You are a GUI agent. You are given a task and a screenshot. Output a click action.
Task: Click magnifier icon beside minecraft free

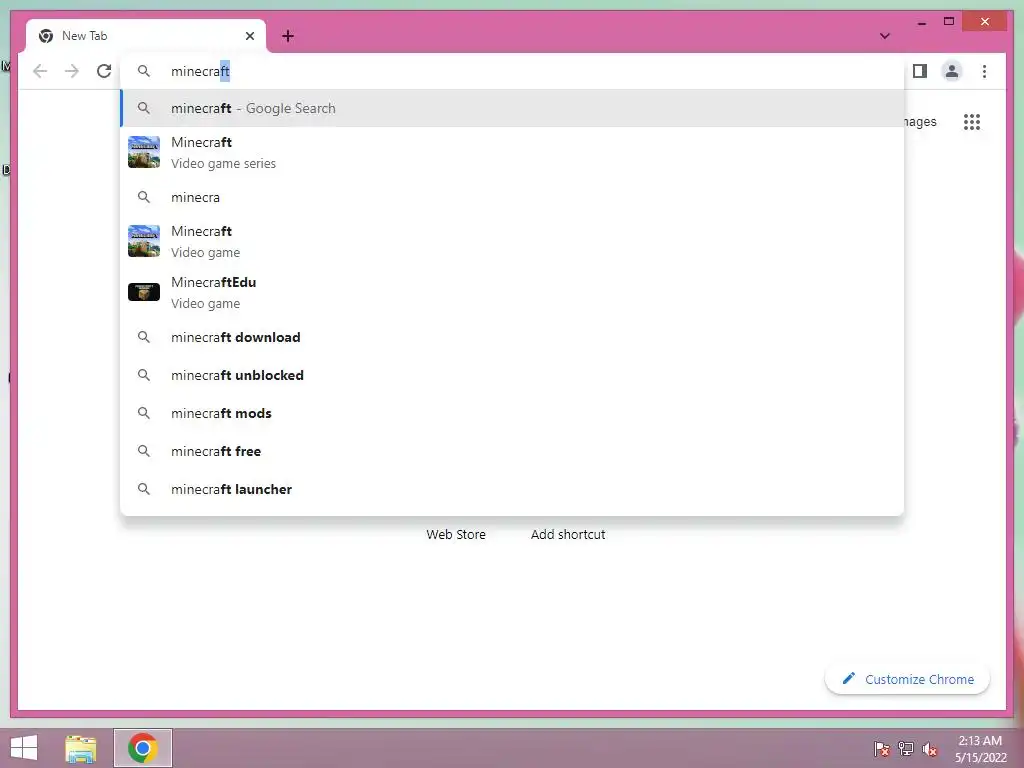144,451
